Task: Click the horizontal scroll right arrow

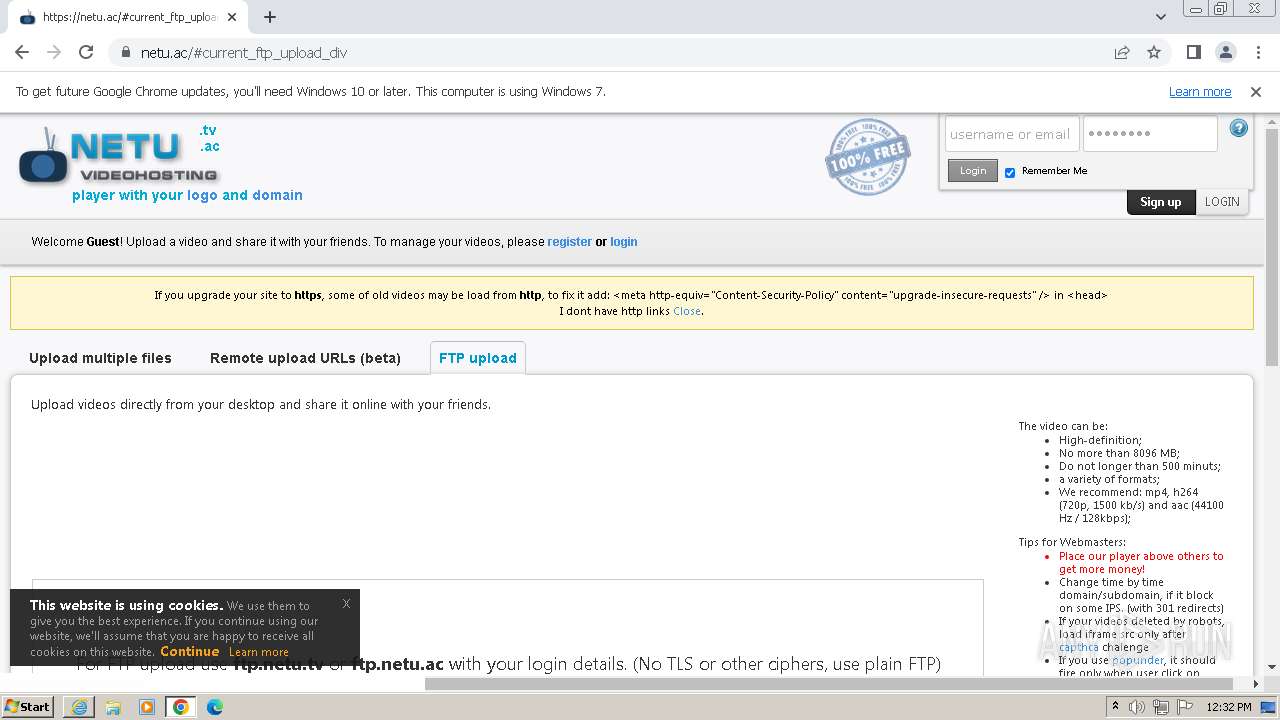Action: click(1257, 684)
